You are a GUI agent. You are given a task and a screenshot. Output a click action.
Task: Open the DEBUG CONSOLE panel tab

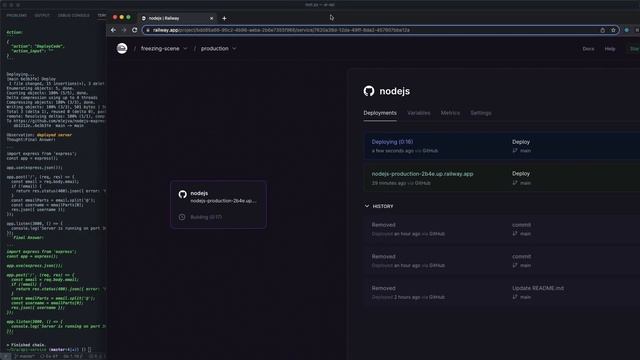pyautogui.click(x=73, y=15)
